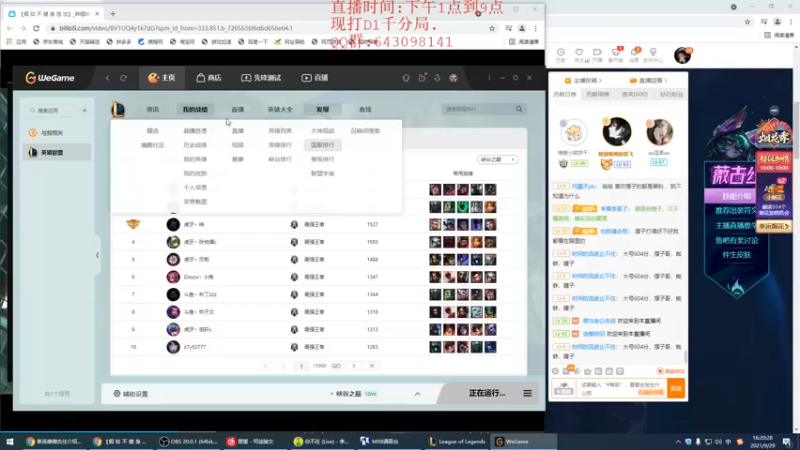The image size is (800, 450).
Task: Open the 先锋测试 tab
Action: click(261, 78)
